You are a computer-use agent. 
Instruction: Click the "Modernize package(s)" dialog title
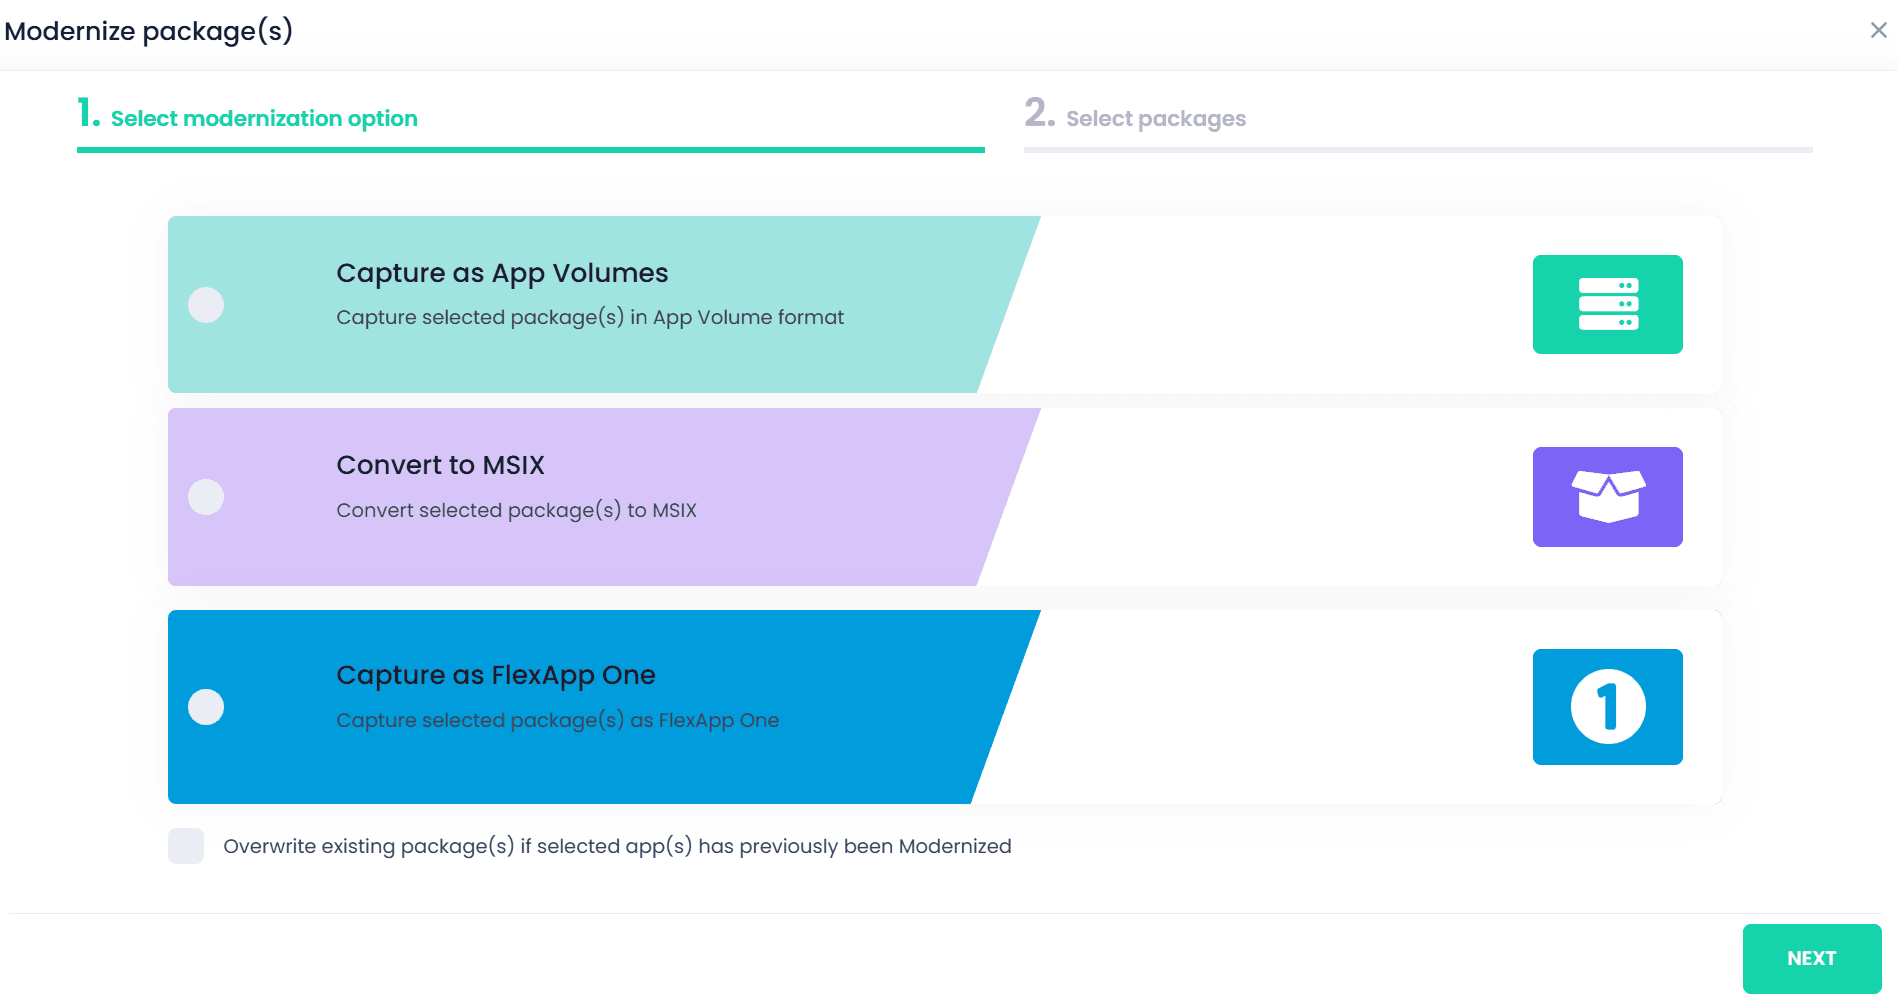click(148, 31)
